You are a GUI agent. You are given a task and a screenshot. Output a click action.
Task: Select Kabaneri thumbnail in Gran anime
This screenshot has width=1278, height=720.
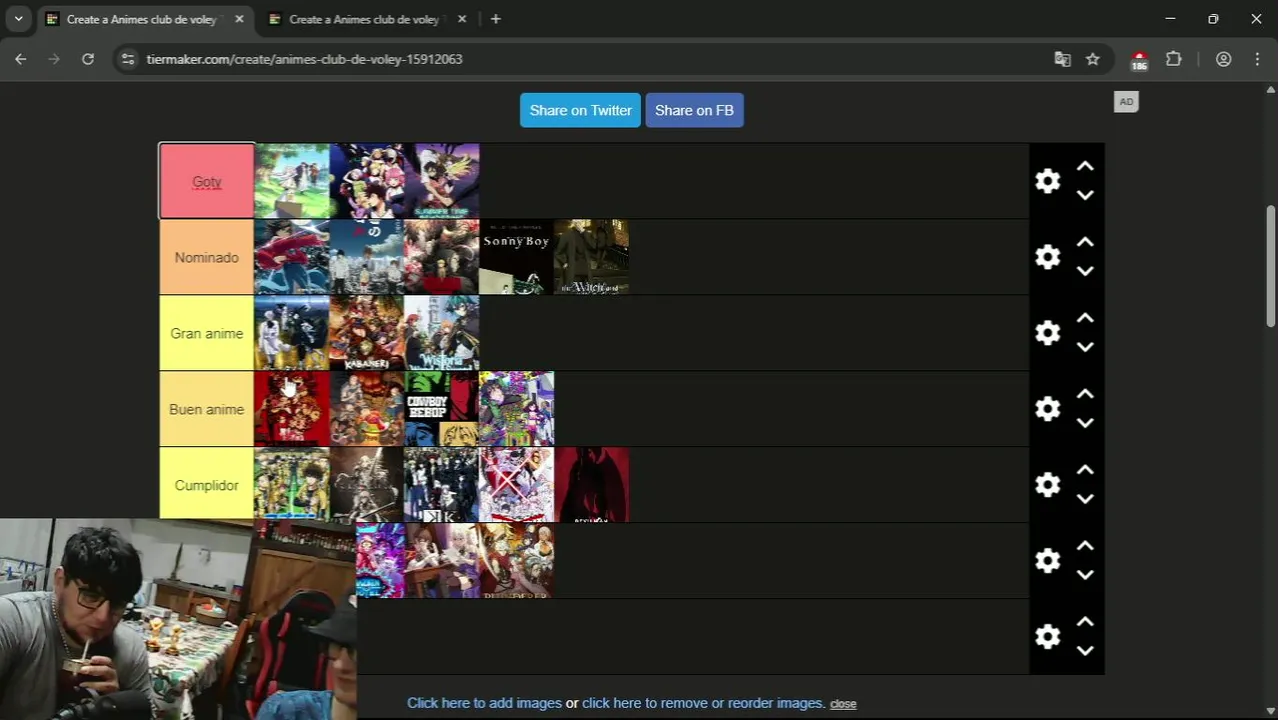pos(366,333)
